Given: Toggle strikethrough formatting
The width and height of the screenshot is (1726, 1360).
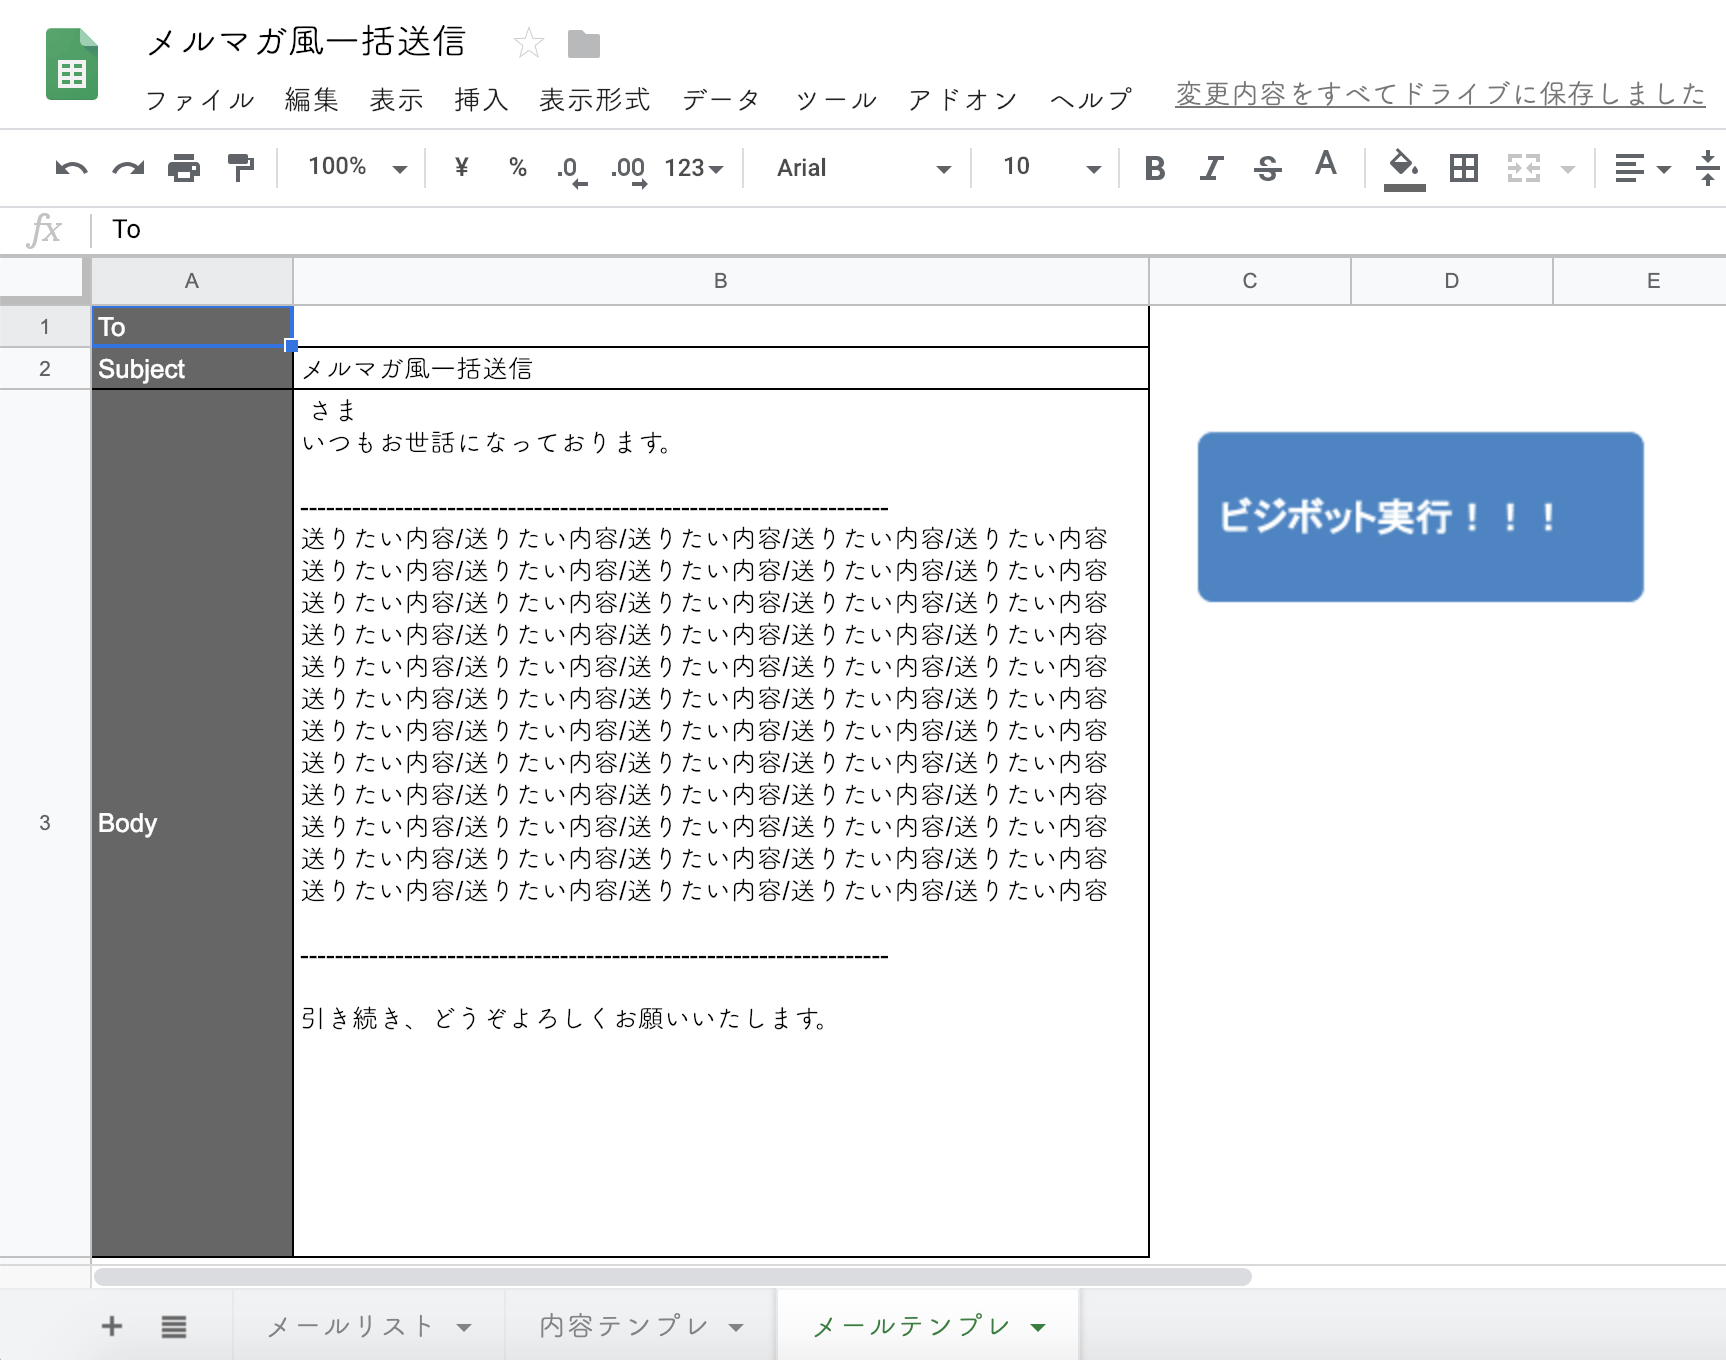Looking at the screenshot, I should [1267, 168].
